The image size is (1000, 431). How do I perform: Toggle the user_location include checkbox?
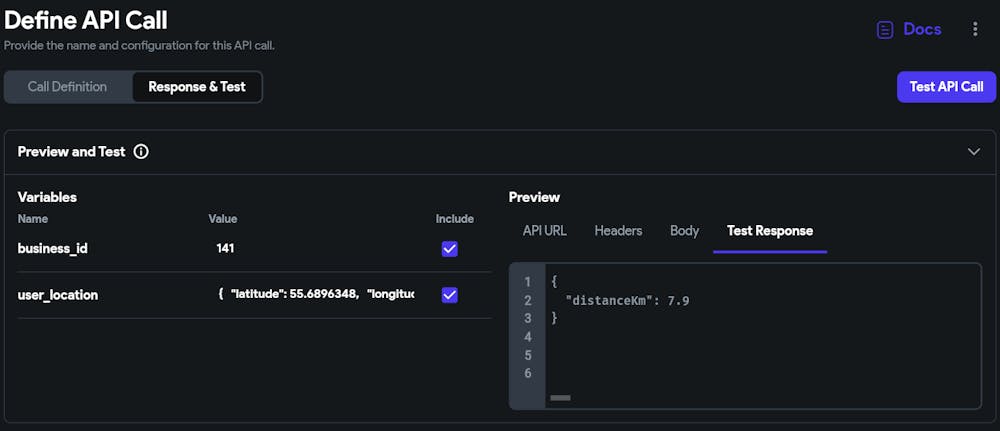tap(450, 295)
